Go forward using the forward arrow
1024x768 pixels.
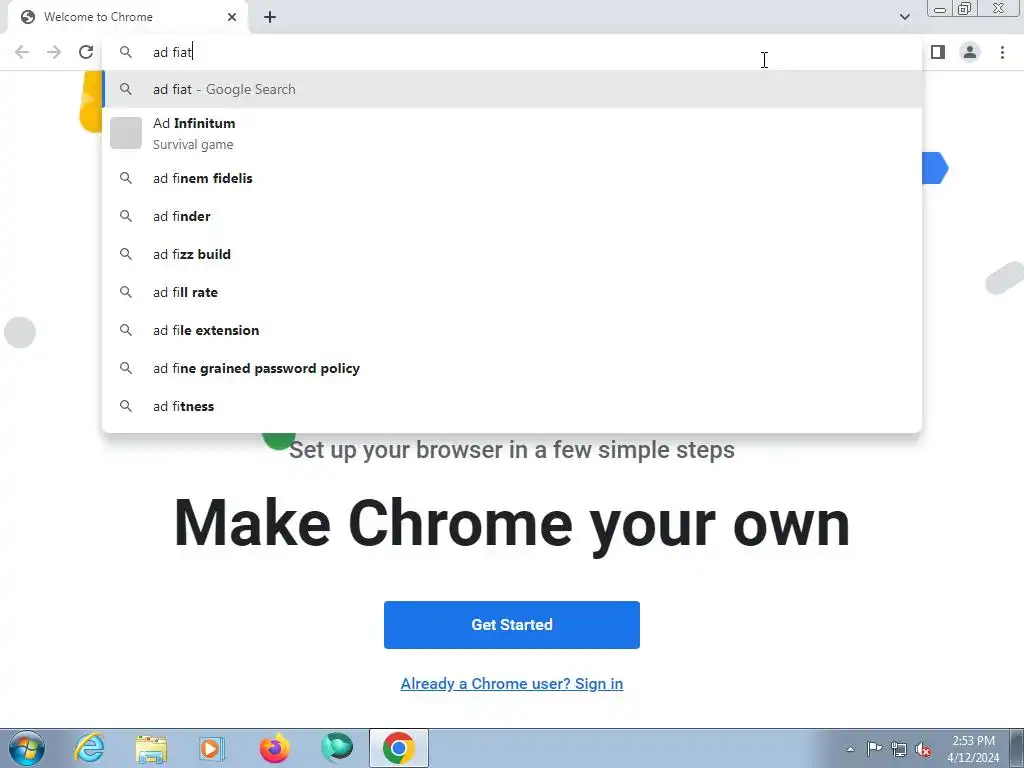point(54,52)
